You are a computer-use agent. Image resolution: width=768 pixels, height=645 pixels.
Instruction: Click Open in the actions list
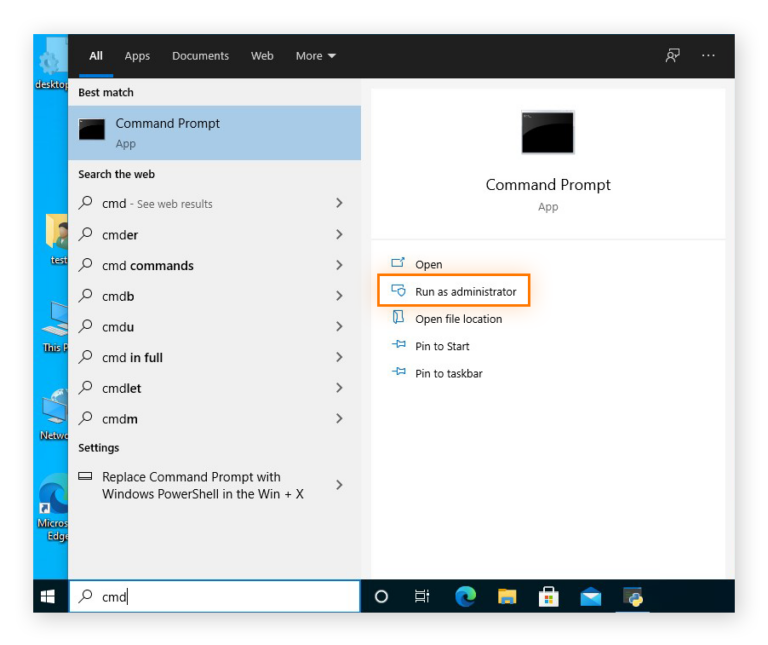click(429, 264)
